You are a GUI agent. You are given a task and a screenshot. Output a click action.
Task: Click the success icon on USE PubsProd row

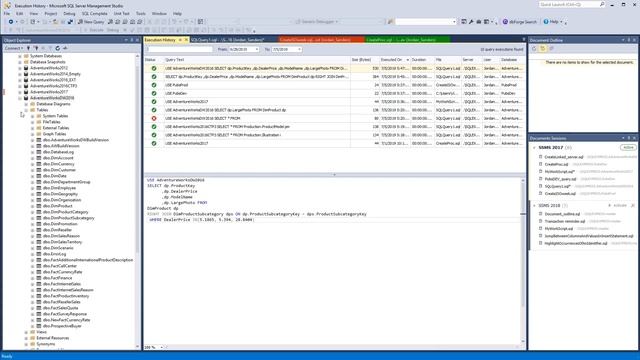point(154,85)
